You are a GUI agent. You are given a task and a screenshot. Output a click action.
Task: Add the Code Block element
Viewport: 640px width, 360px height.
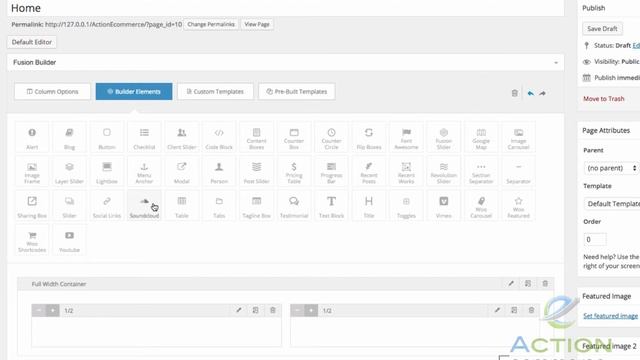pyautogui.click(x=219, y=138)
